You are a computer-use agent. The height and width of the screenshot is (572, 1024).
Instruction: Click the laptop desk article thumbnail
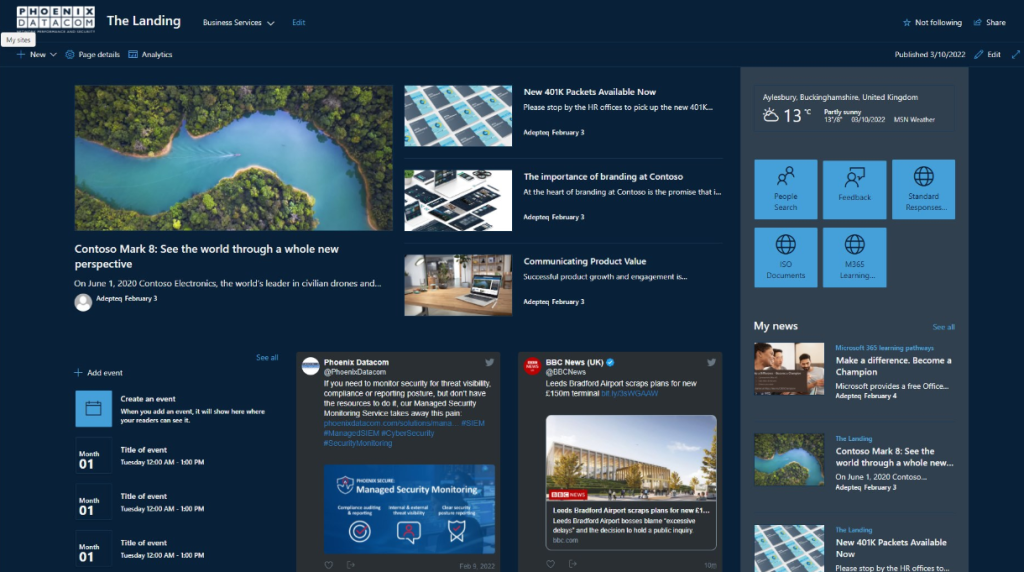tap(458, 285)
